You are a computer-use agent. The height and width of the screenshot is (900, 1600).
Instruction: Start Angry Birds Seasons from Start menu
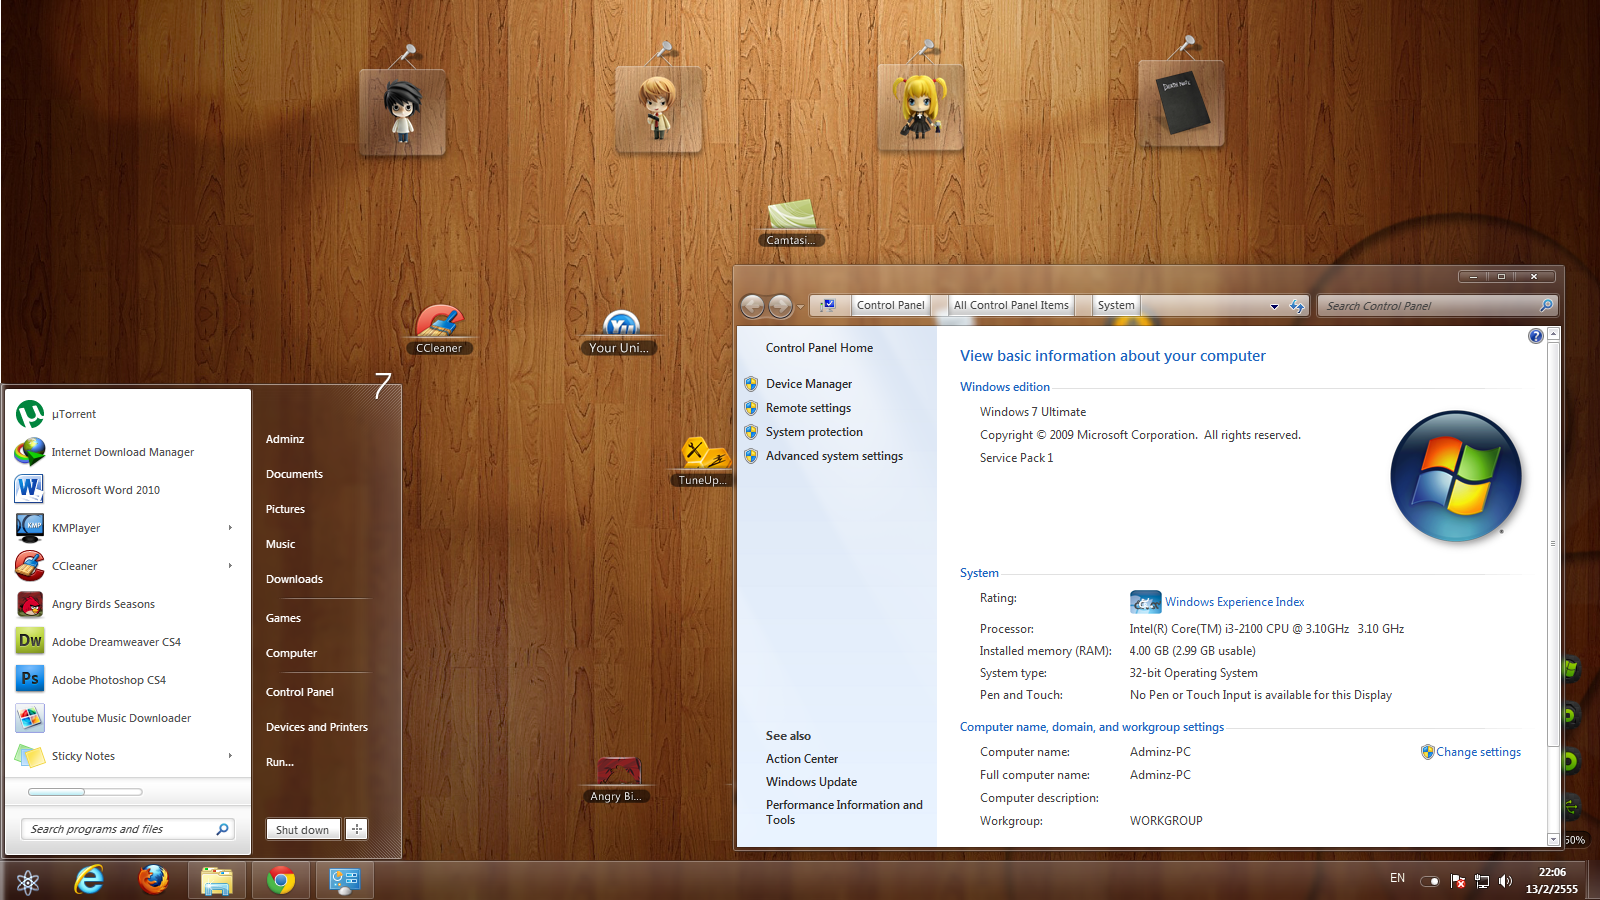pyautogui.click(x=127, y=604)
